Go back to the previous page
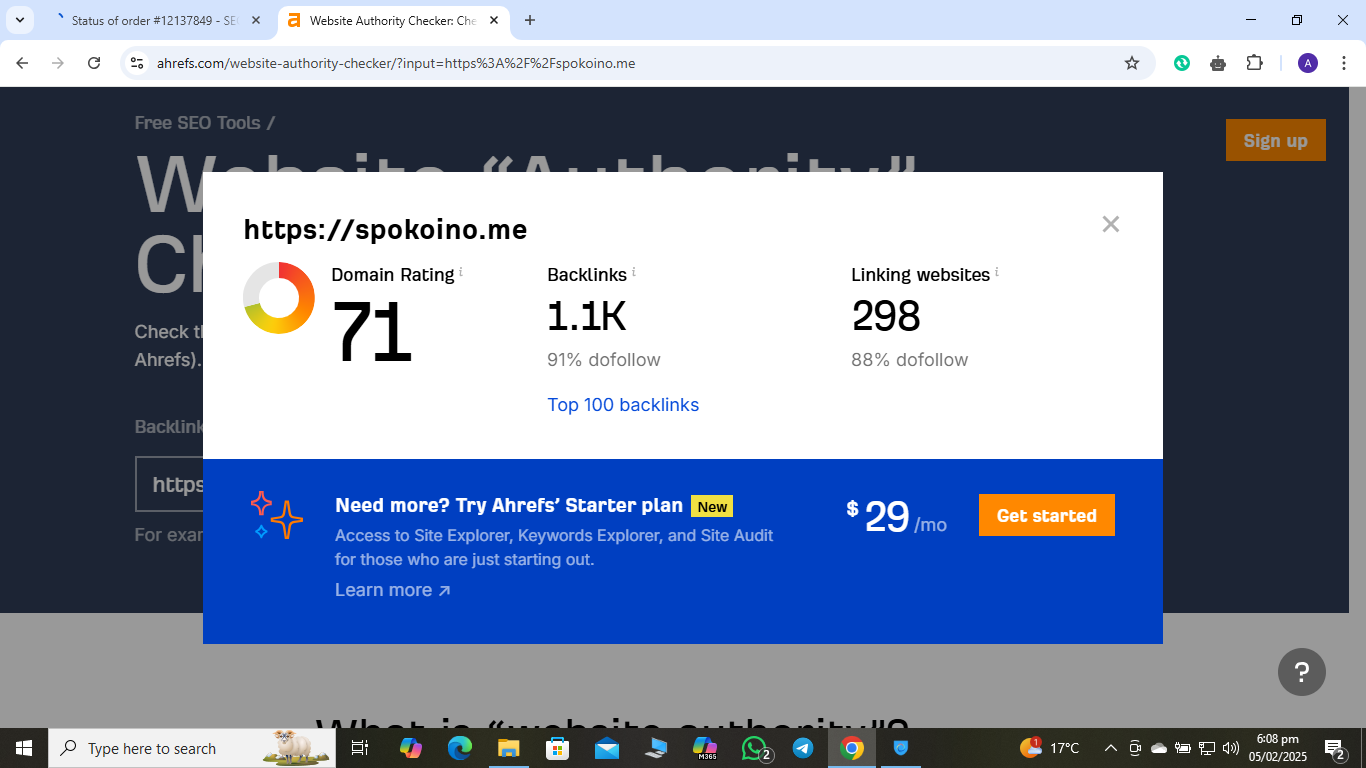 pyautogui.click(x=22, y=62)
